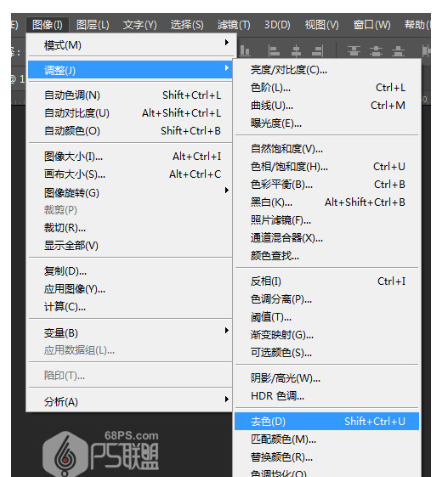
Task: Open 亮度/对比度(C) adjustment
Action: tap(327, 70)
